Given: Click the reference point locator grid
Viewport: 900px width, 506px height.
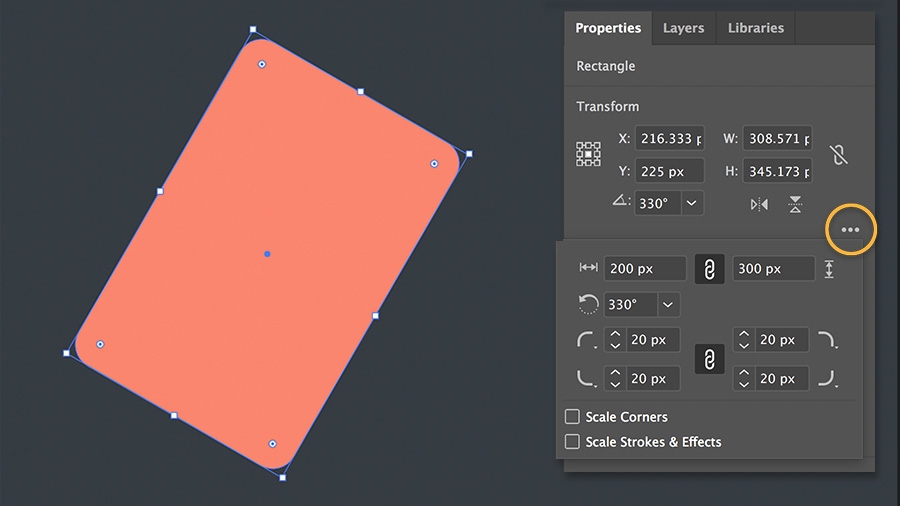Looking at the screenshot, I should (588, 154).
